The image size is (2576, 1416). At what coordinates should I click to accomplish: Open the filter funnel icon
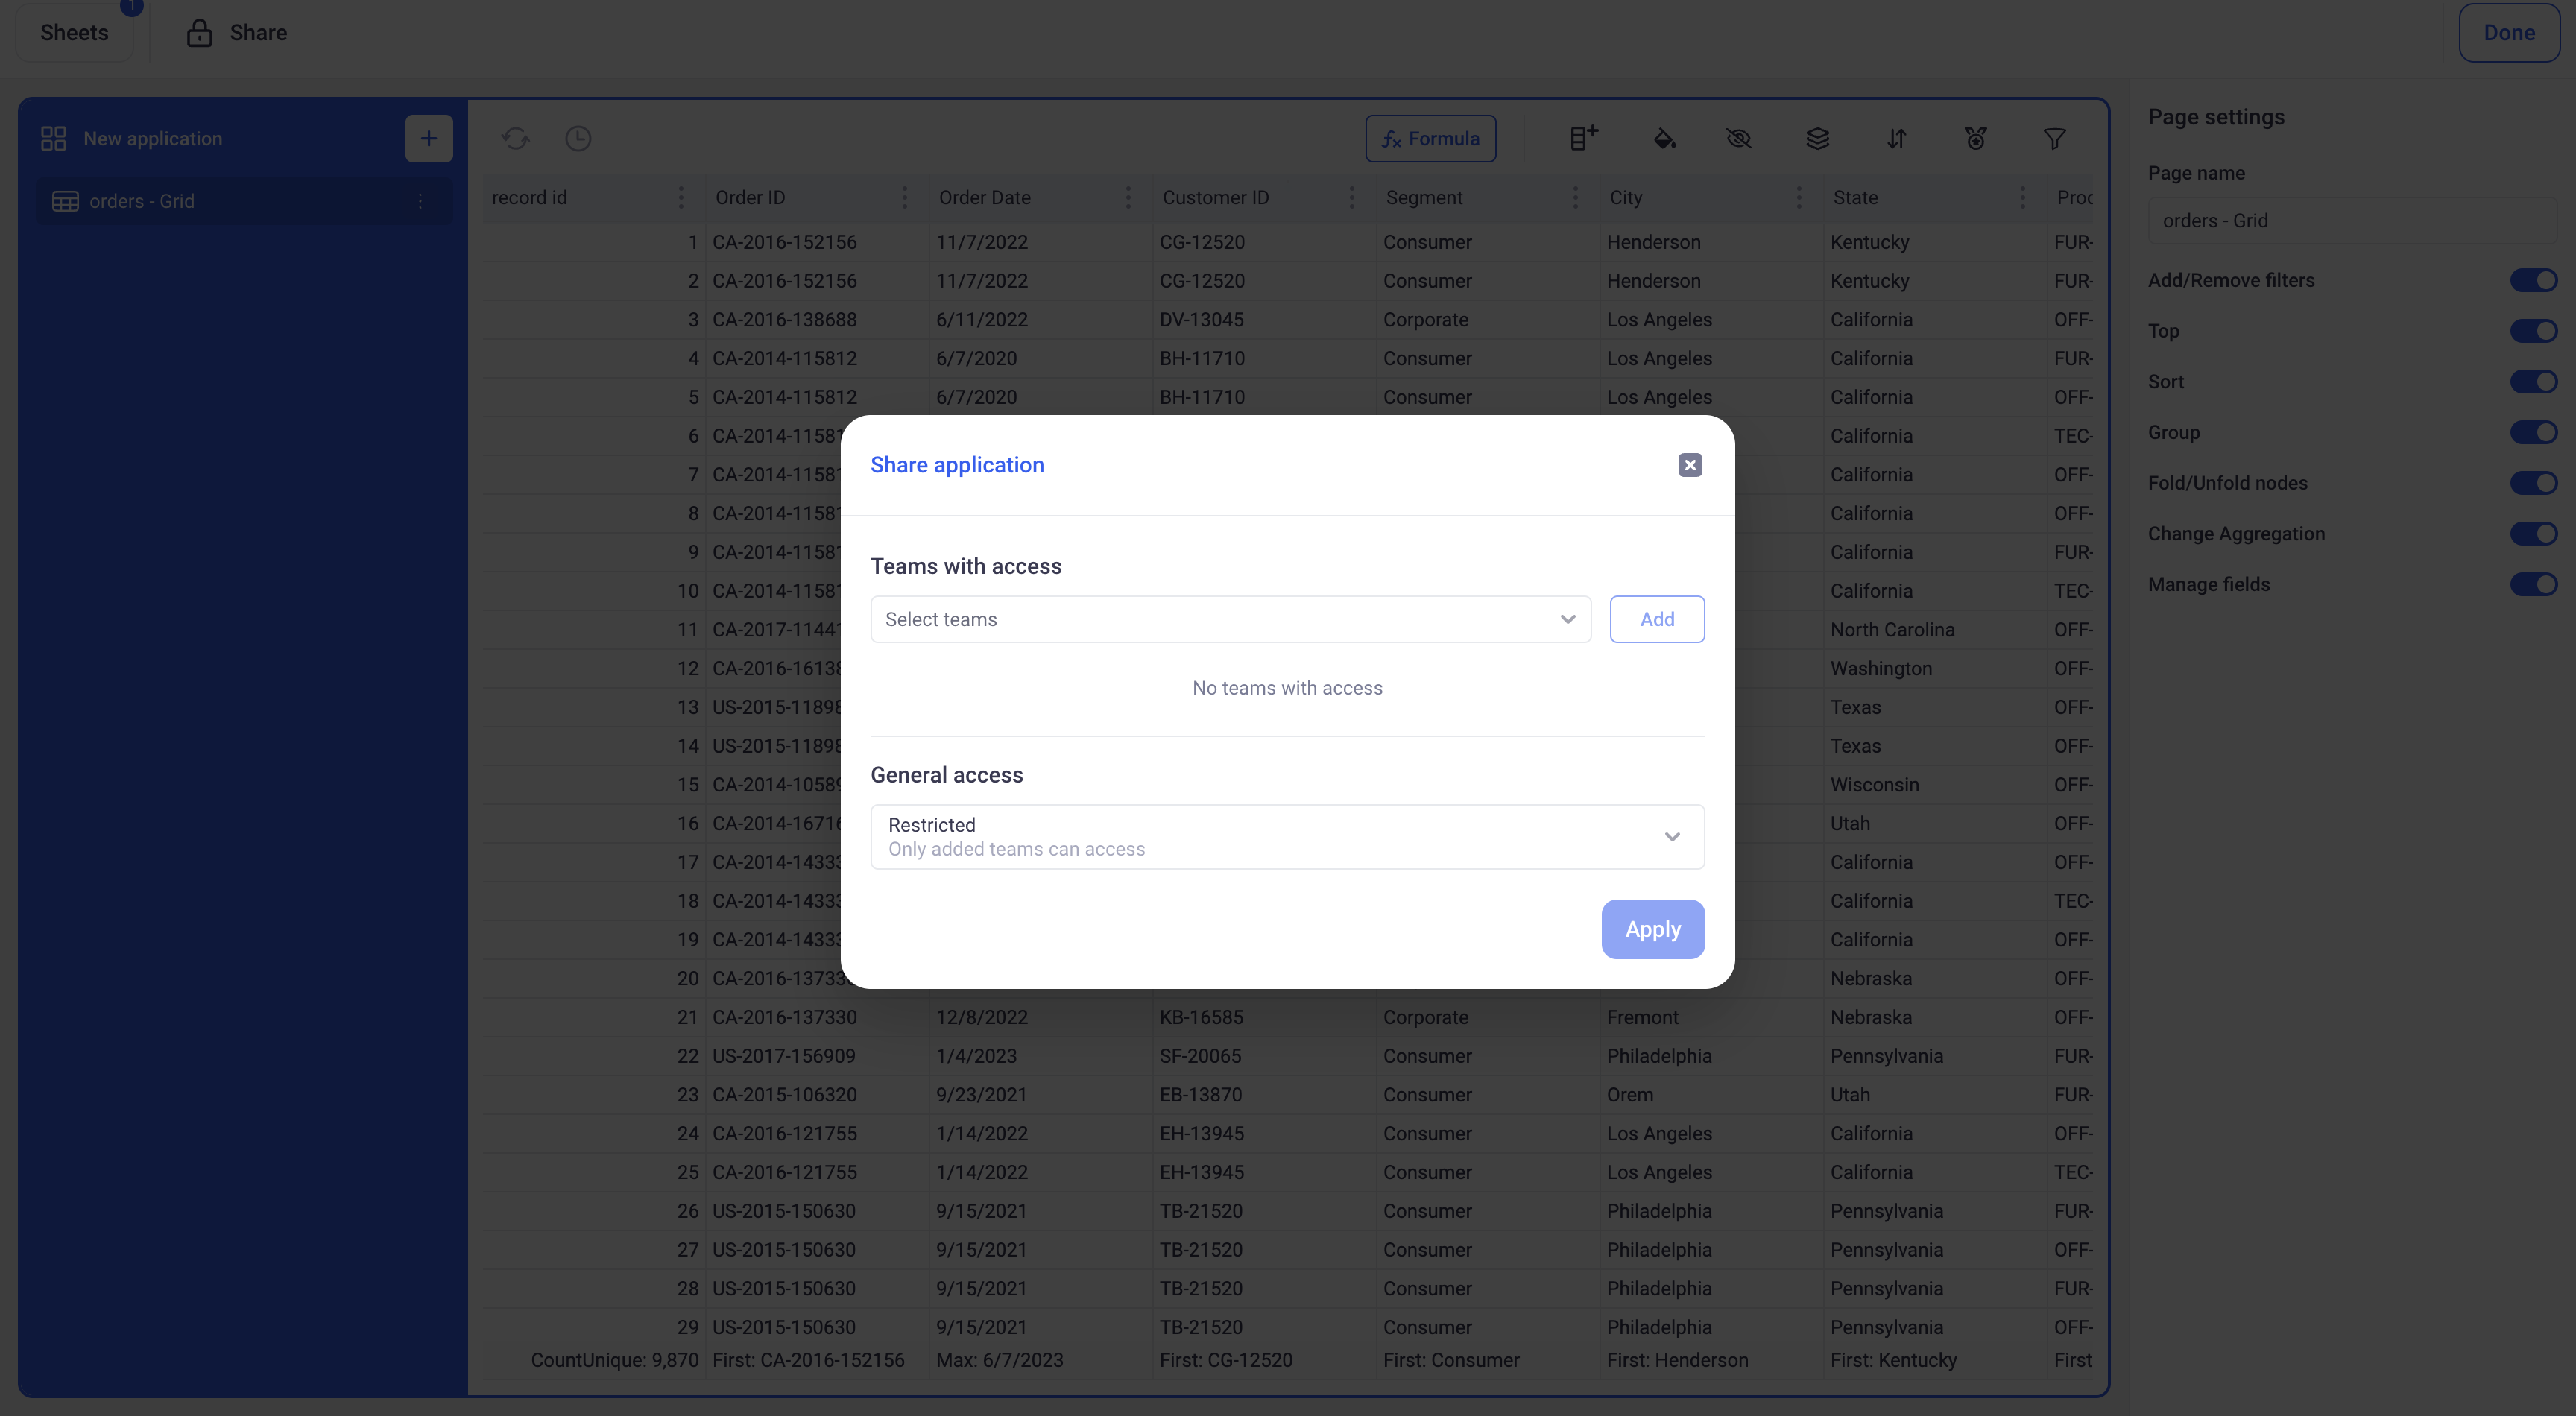[2054, 138]
